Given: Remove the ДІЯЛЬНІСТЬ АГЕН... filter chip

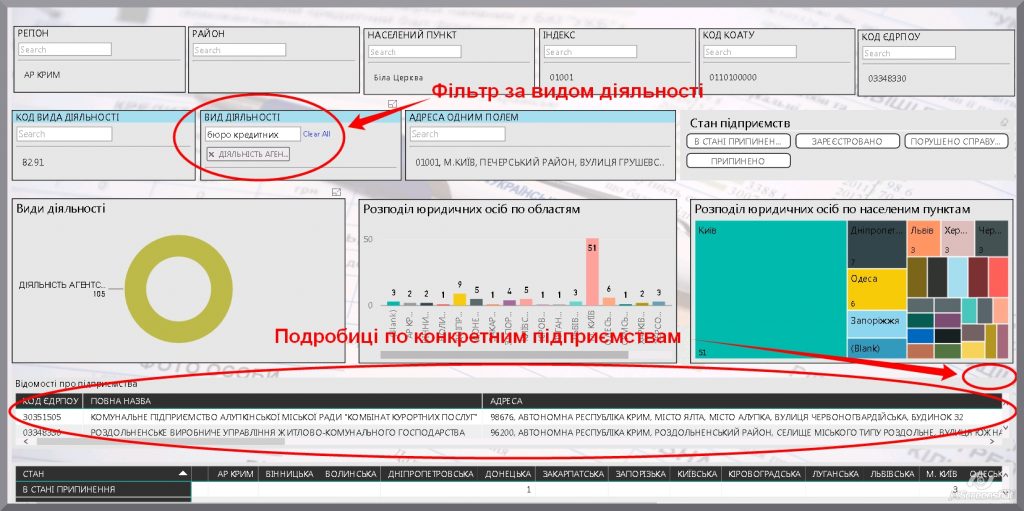Looking at the screenshot, I should (x=212, y=154).
